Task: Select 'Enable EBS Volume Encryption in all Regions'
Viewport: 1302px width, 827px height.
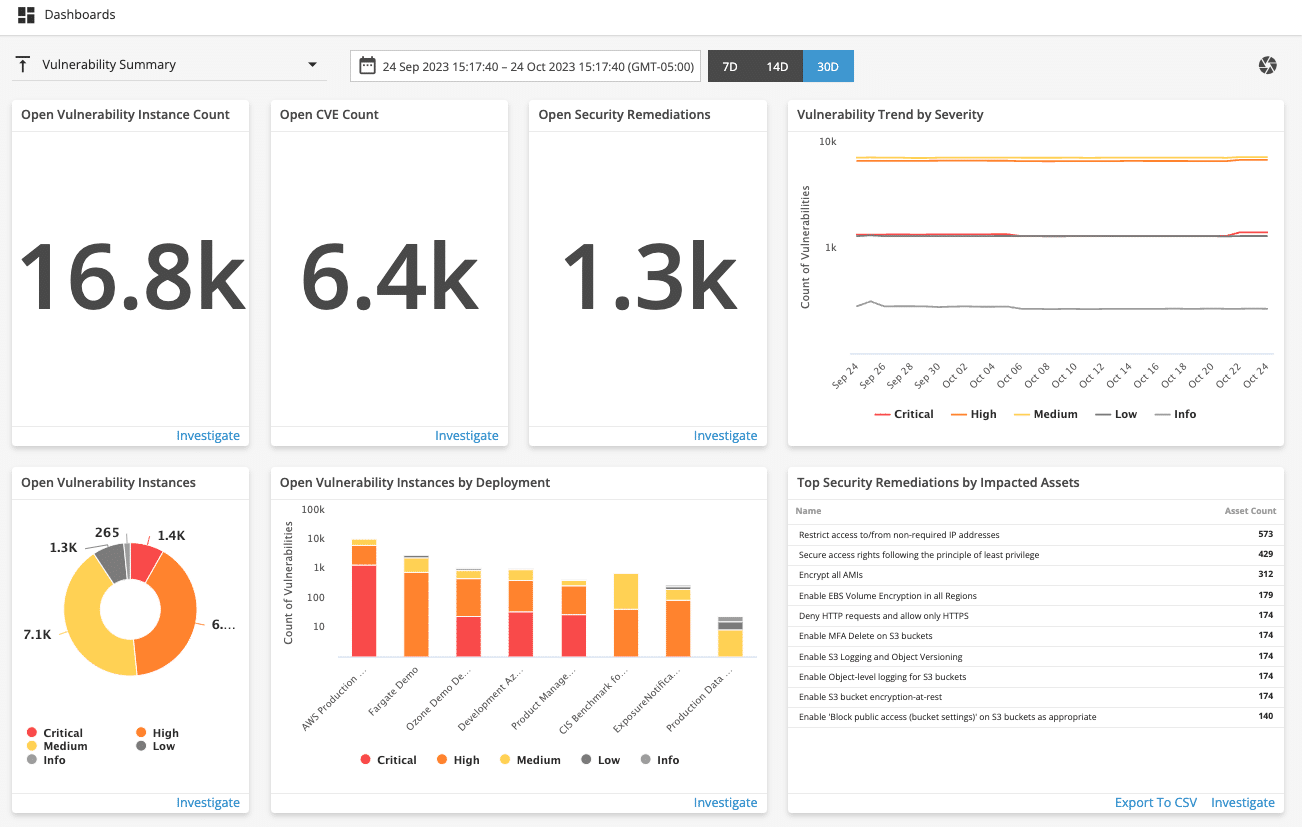Action: 1036,596
